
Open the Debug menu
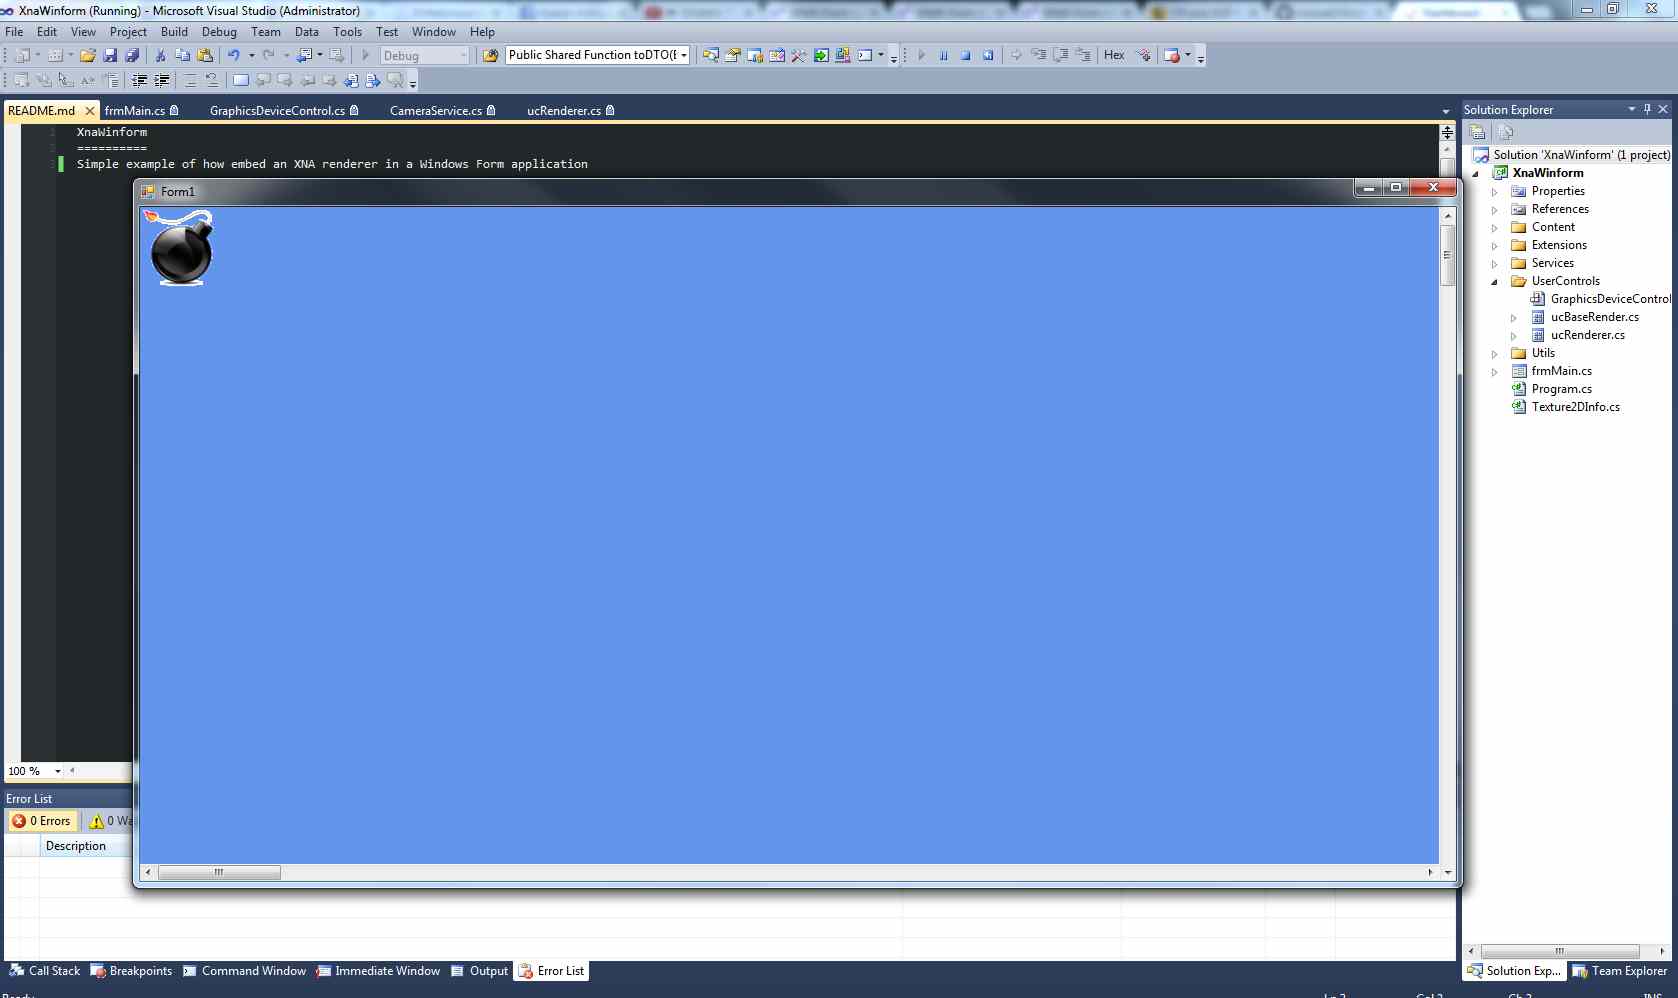(x=219, y=32)
